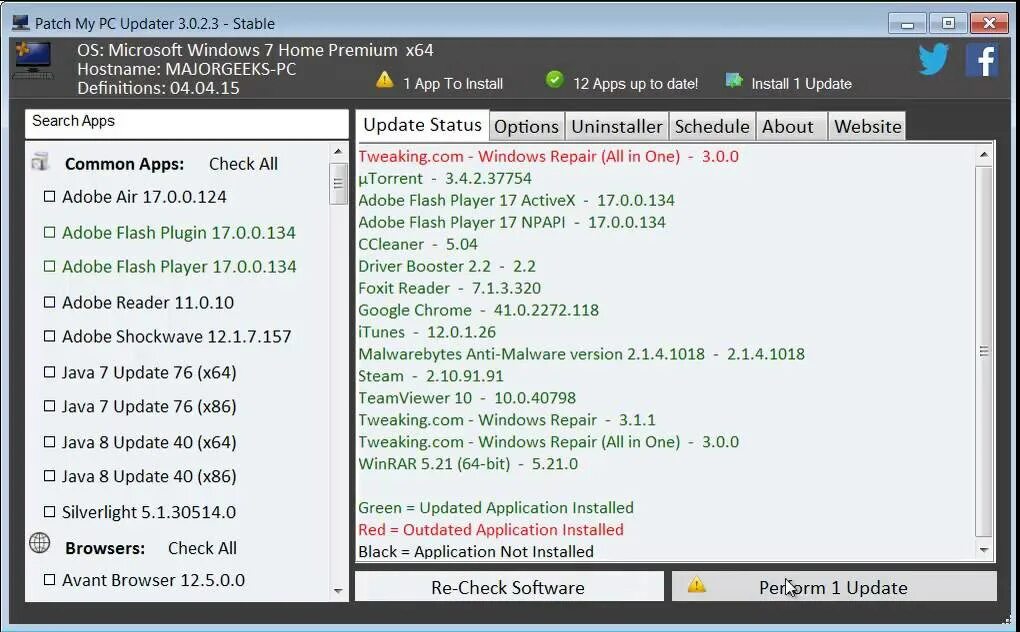Click the iTunes 12.0.1.26 entry
Screen dimensions: 1020x632
pyautogui.click(x=427, y=332)
